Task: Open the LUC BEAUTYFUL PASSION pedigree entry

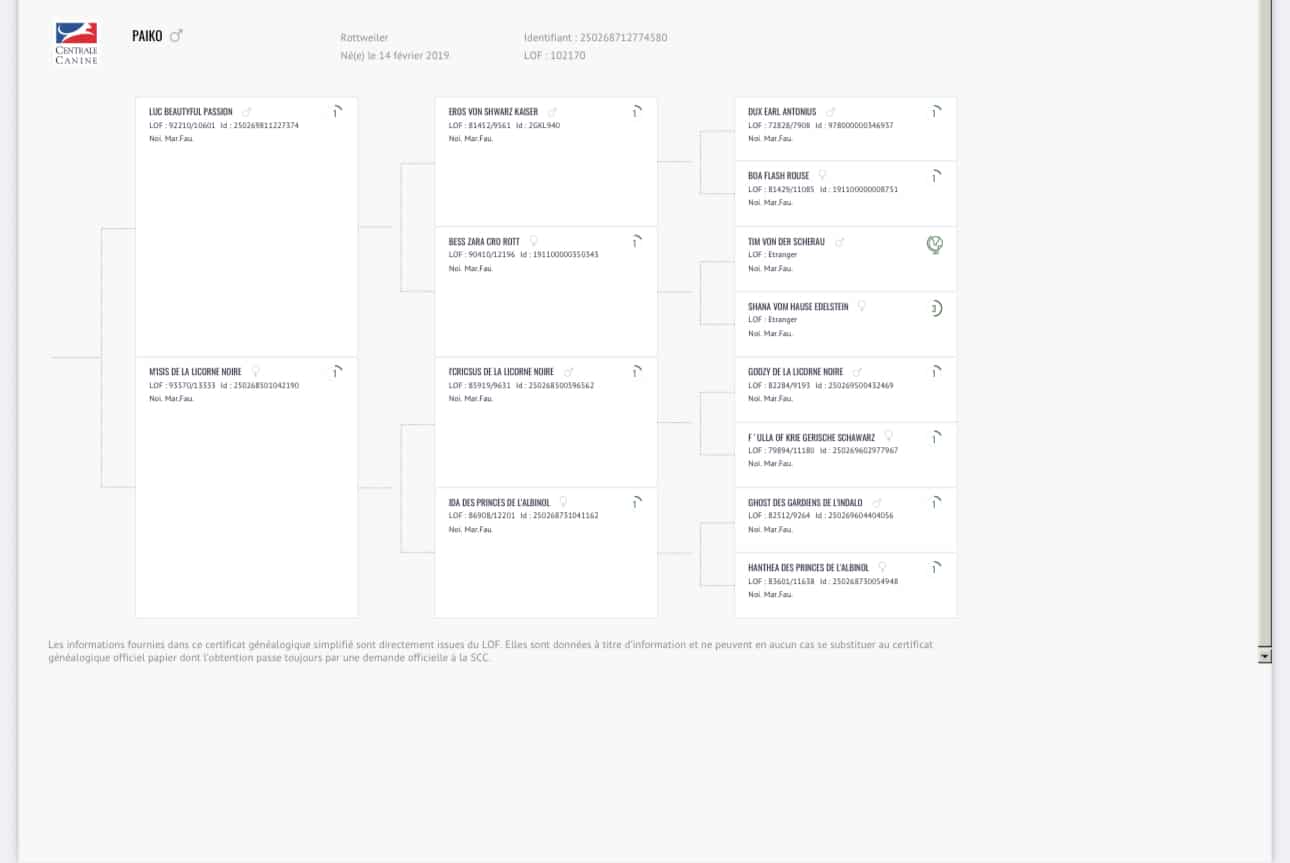Action: 191,112
